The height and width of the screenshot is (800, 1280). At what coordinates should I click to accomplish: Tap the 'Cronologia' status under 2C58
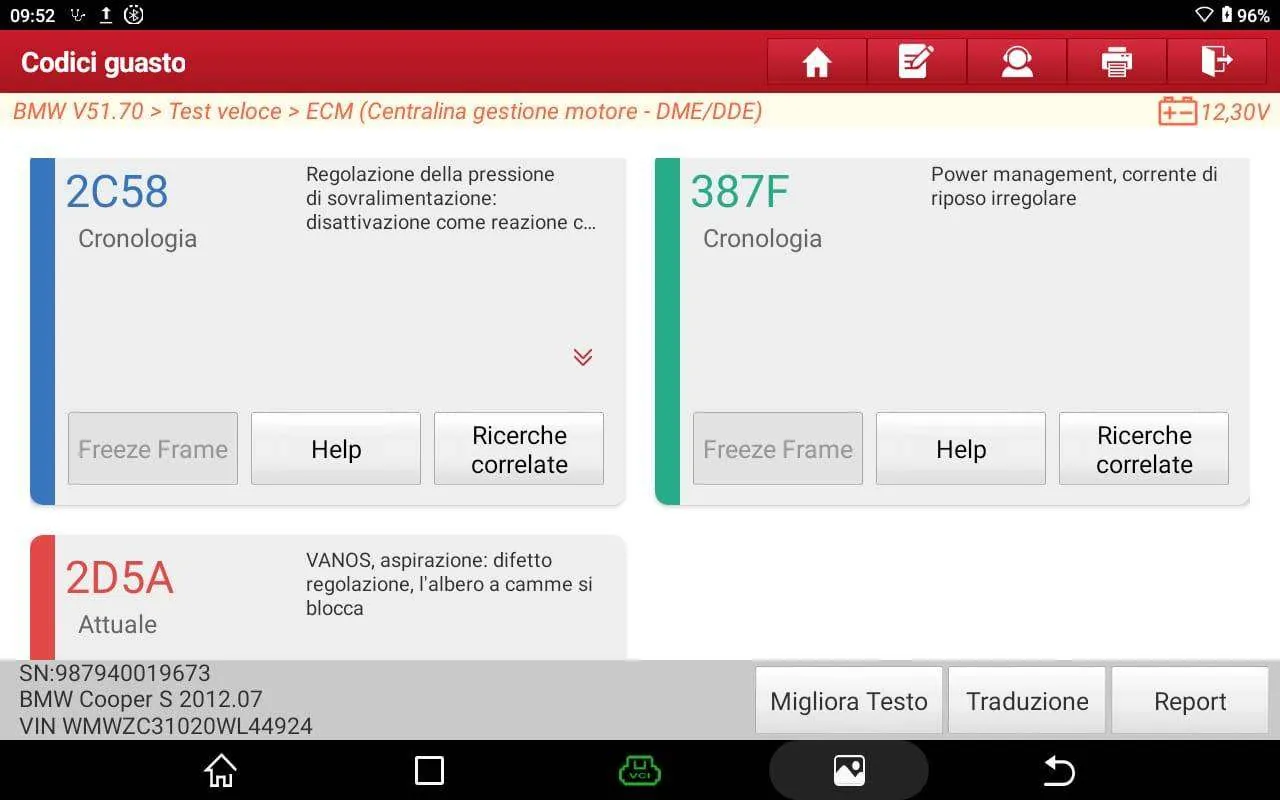click(x=138, y=239)
